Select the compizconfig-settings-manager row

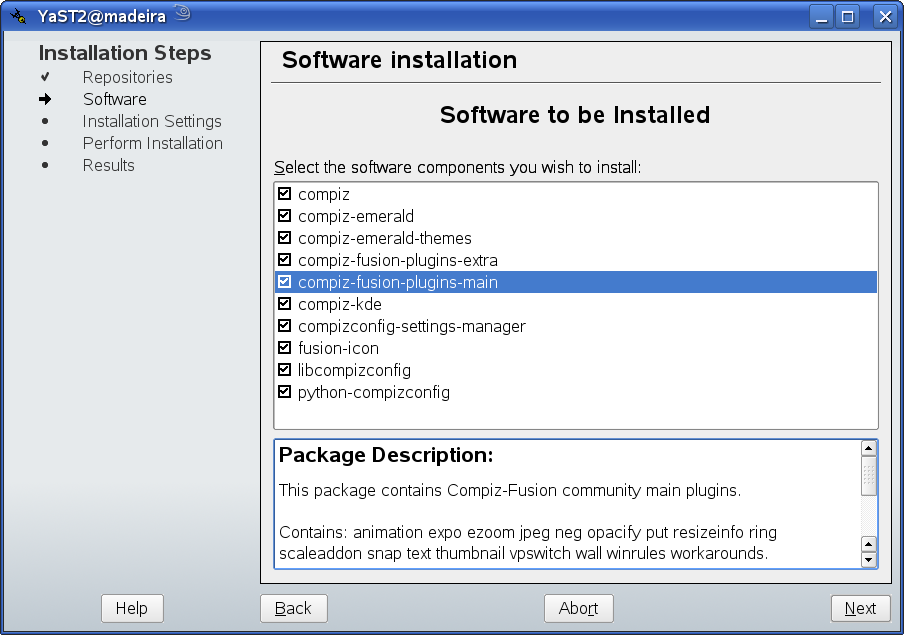click(x=575, y=326)
